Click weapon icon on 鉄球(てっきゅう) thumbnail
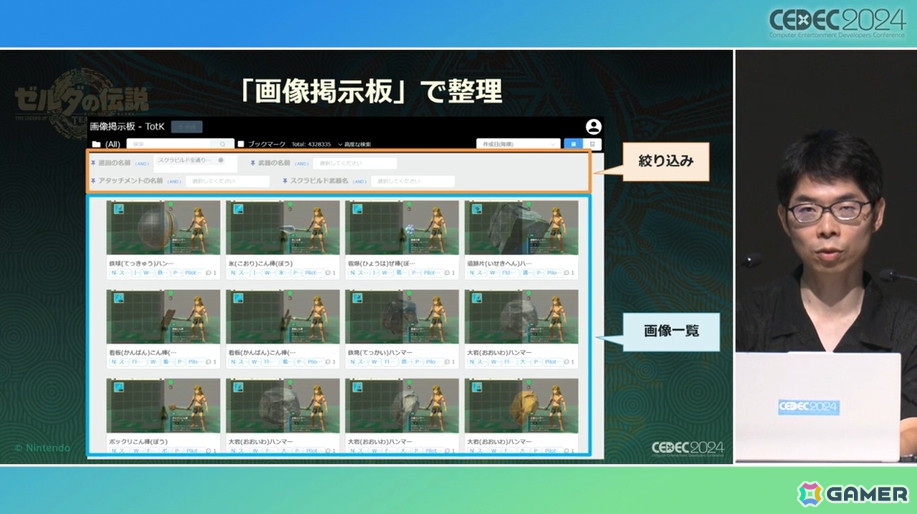Screen dimensions: 917x514 pos(119,209)
